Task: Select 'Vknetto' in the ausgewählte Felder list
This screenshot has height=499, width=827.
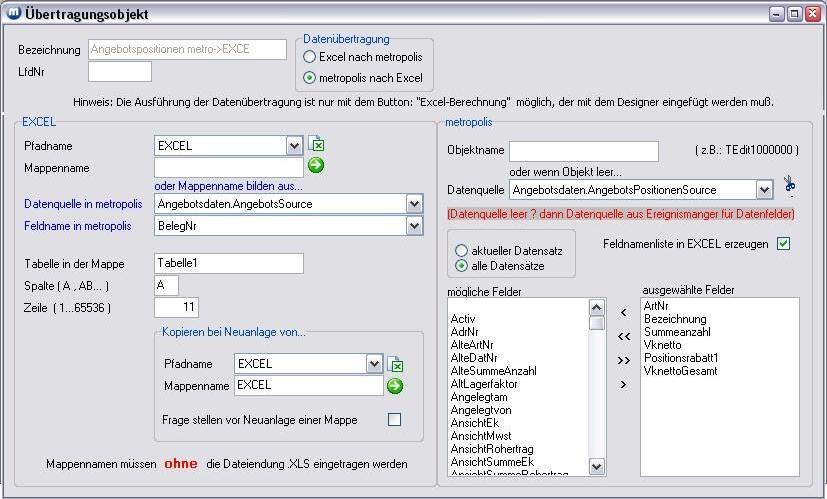Action: click(x=662, y=344)
